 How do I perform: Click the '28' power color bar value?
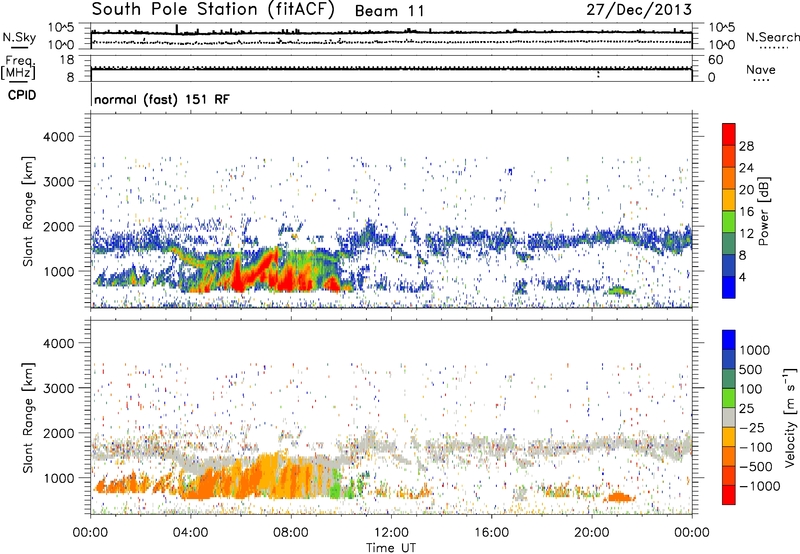pos(746,146)
